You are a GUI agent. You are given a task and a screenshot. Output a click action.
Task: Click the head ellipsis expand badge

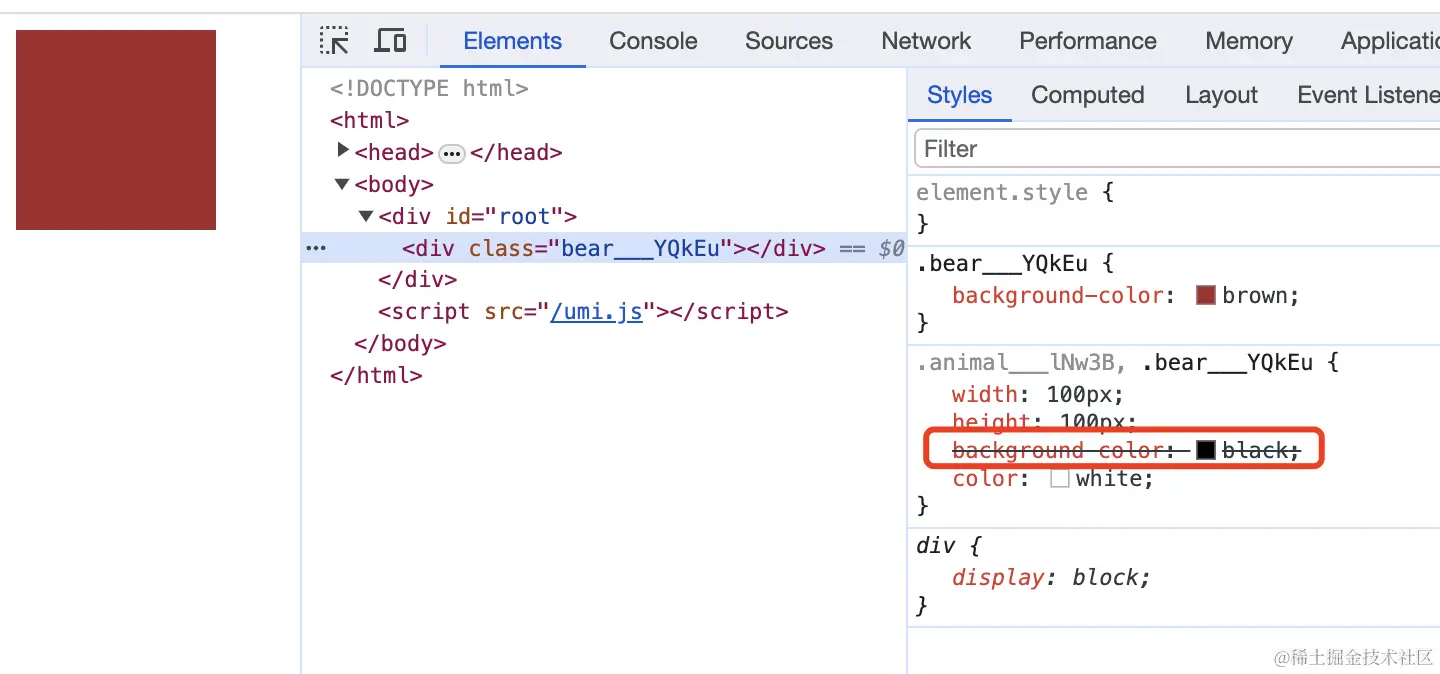[452, 153]
